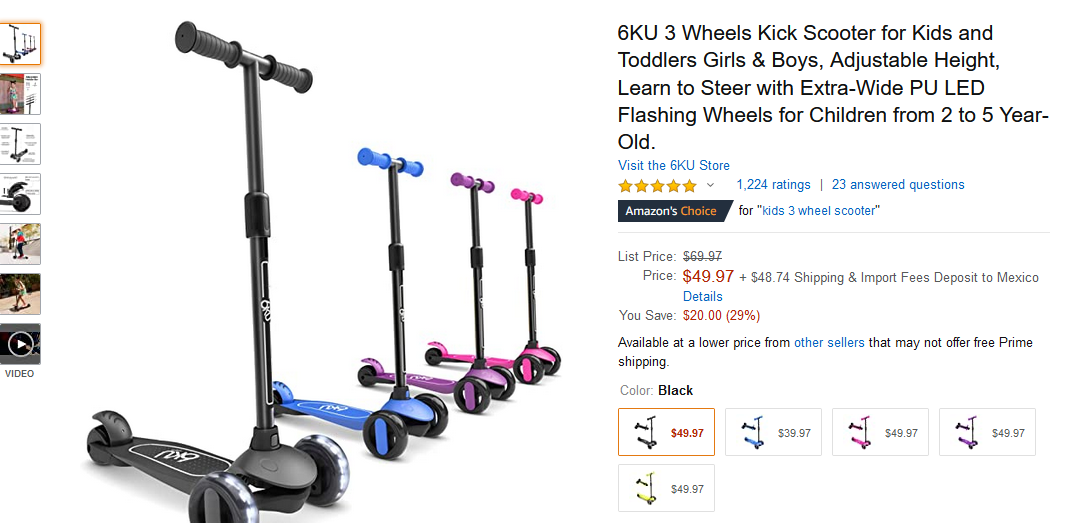Open the other sellers link
Screen dimensions: 1071x523
(829, 343)
